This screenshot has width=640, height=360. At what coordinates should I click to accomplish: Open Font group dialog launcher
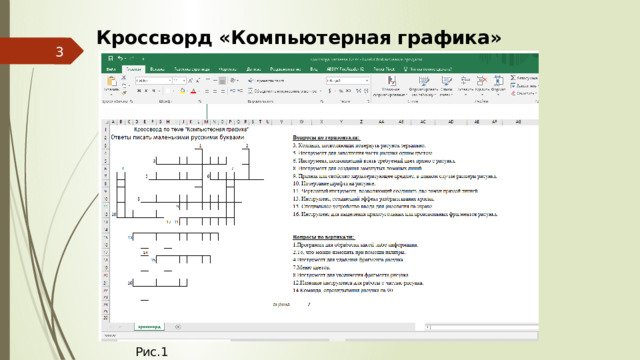(200, 101)
